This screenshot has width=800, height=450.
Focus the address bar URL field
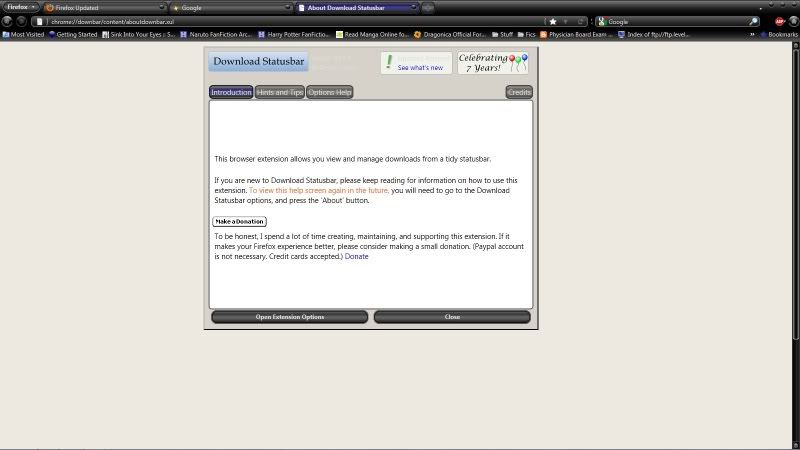[296, 21]
